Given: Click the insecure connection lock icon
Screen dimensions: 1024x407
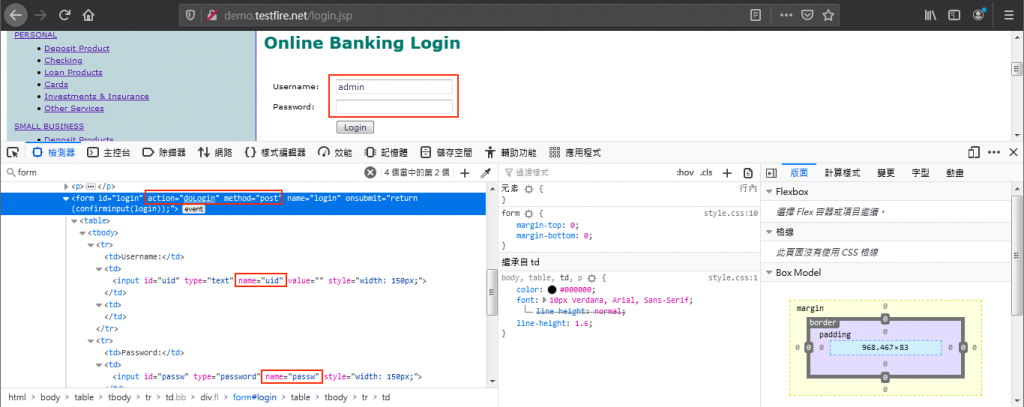Looking at the screenshot, I should click(212, 14).
